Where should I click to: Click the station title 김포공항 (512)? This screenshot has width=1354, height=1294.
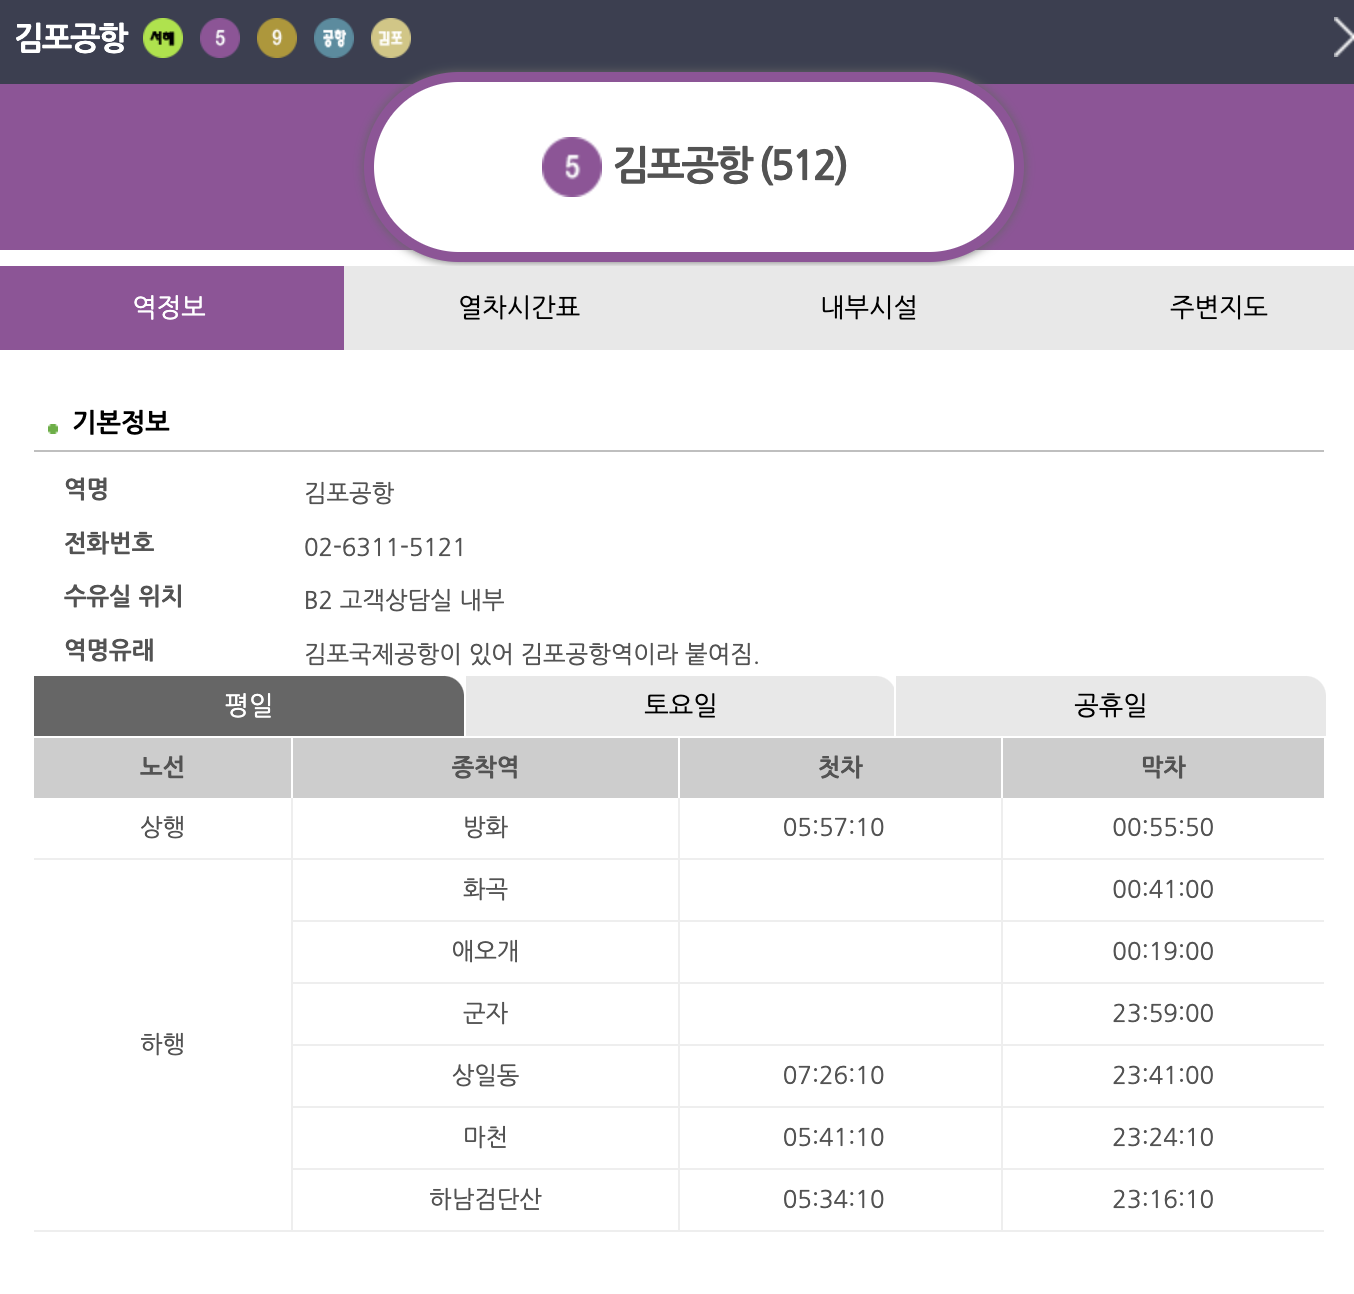tap(730, 166)
